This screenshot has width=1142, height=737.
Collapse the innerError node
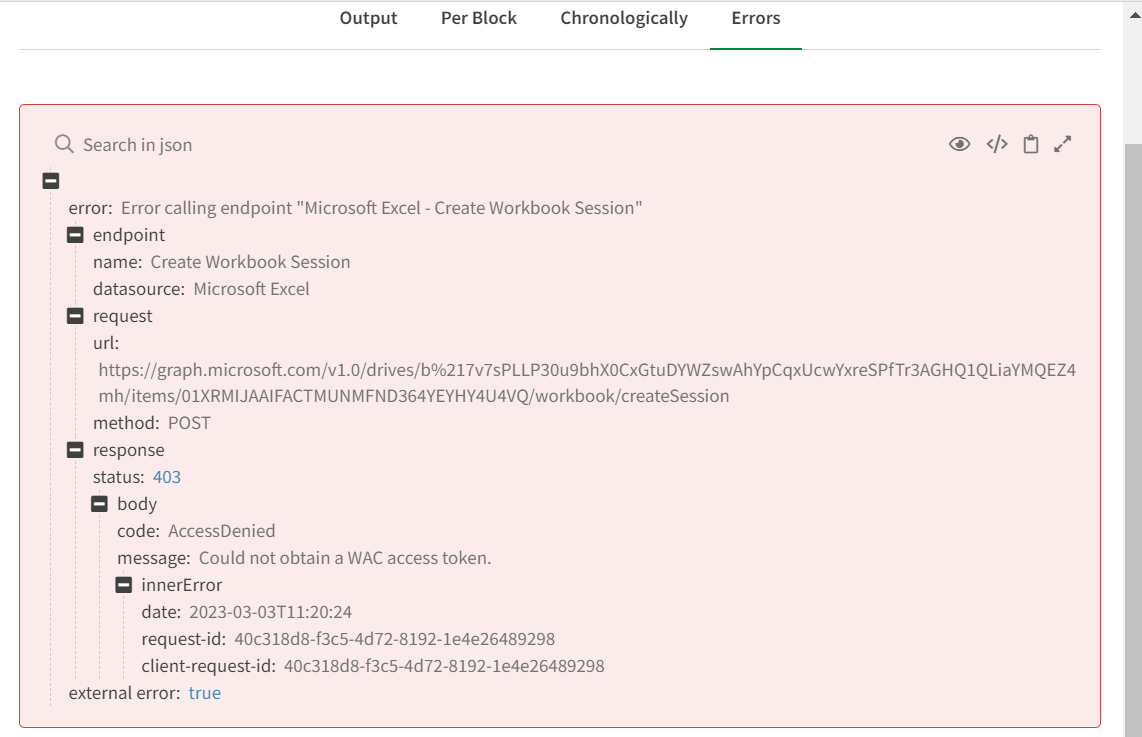coord(124,585)
